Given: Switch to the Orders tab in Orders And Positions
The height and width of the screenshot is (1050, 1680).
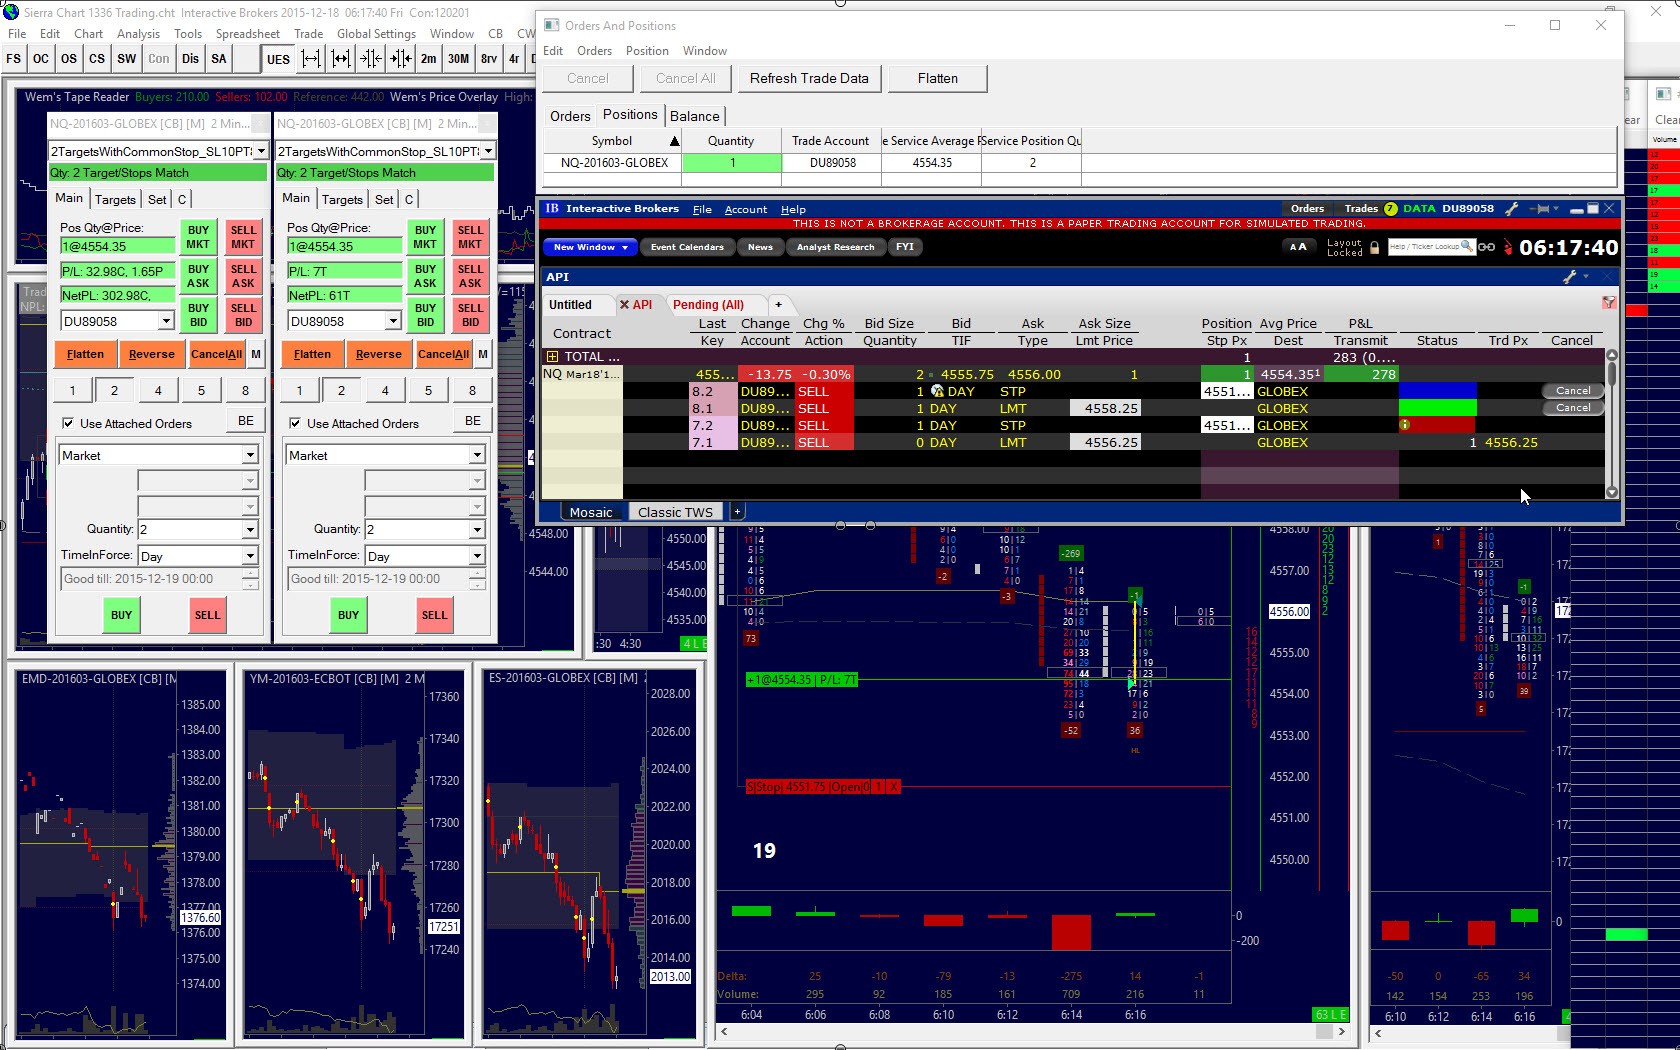Looking at the screenshot, I should click(x=570, y=116).
